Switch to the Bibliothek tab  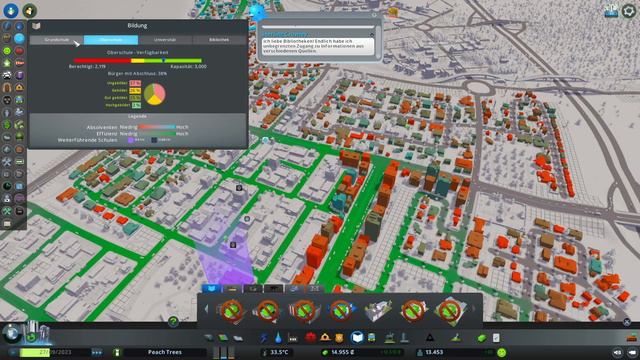point(219,40)
